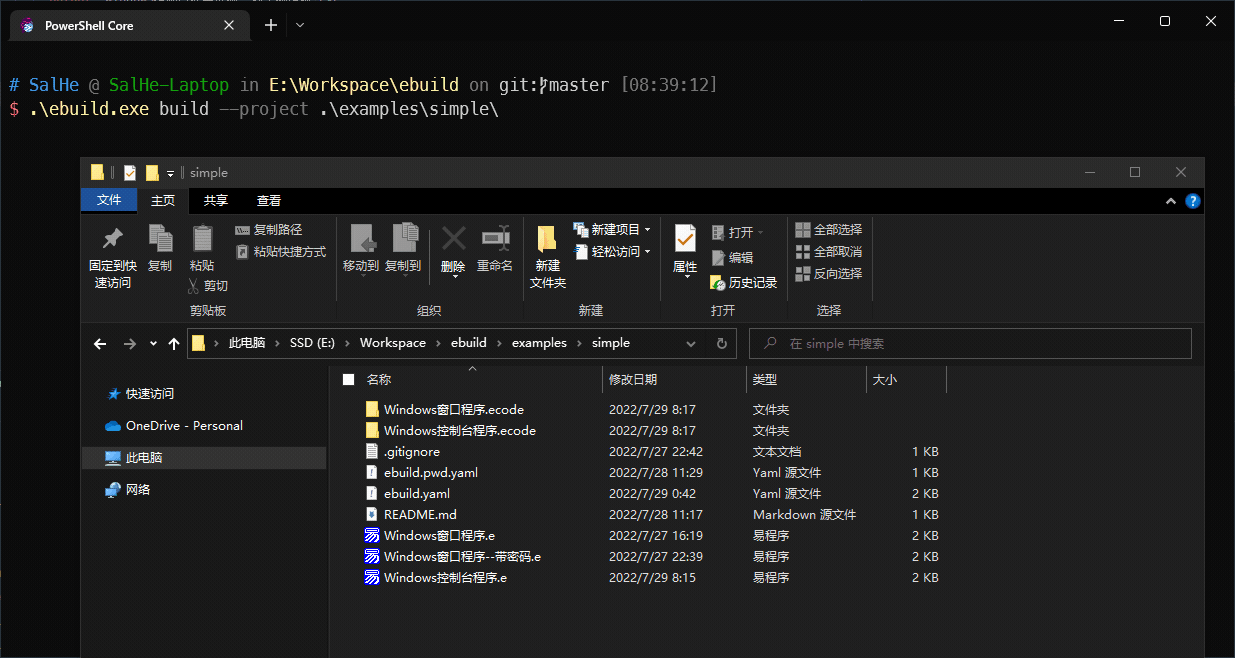Open the View ribbon tab
The height and width of the screenshot is (658, 1235).
point(269,201)
